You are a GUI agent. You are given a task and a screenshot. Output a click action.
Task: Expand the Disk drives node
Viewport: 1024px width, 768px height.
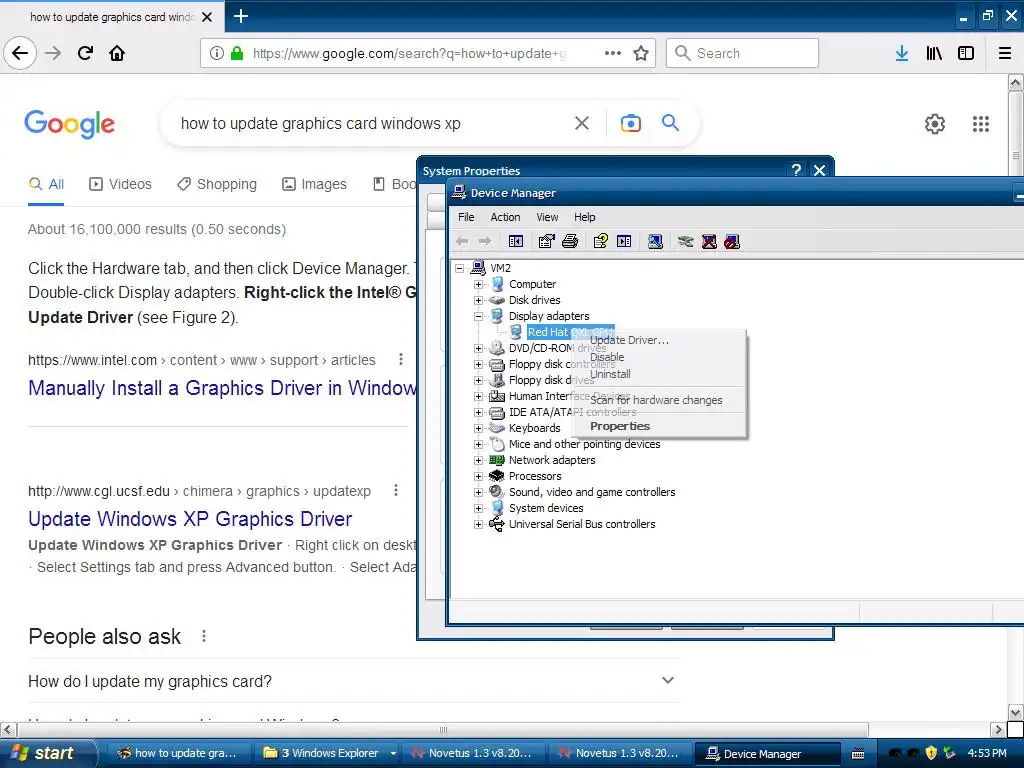(x=478, y=300)
